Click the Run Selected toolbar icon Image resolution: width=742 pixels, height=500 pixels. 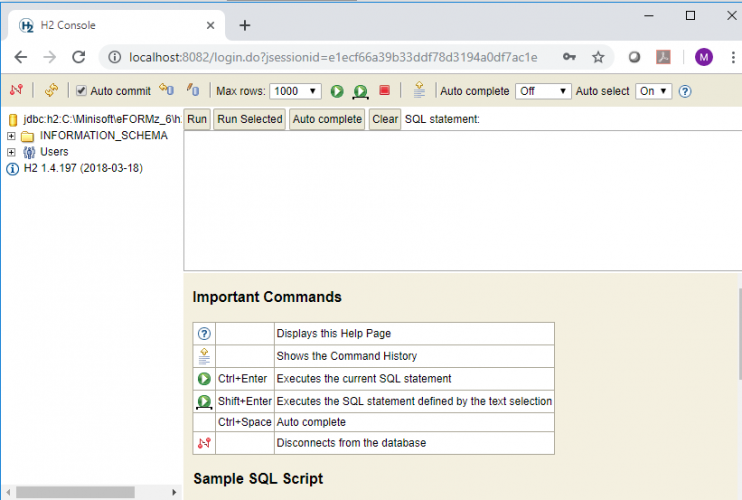pyautogui.click(x=360, y=92)
